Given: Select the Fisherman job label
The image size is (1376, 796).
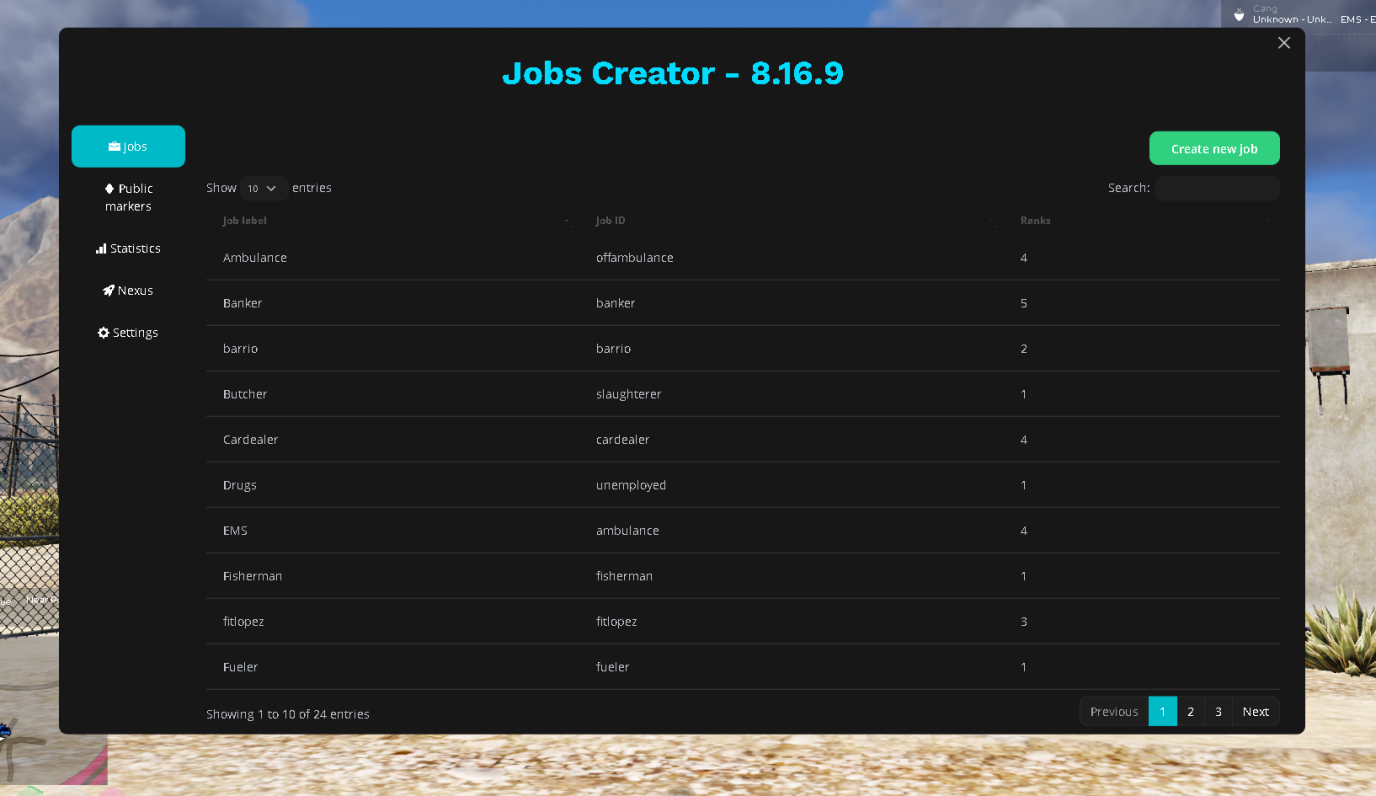Looking at the screenshot, I should click(x=252, y=576).
